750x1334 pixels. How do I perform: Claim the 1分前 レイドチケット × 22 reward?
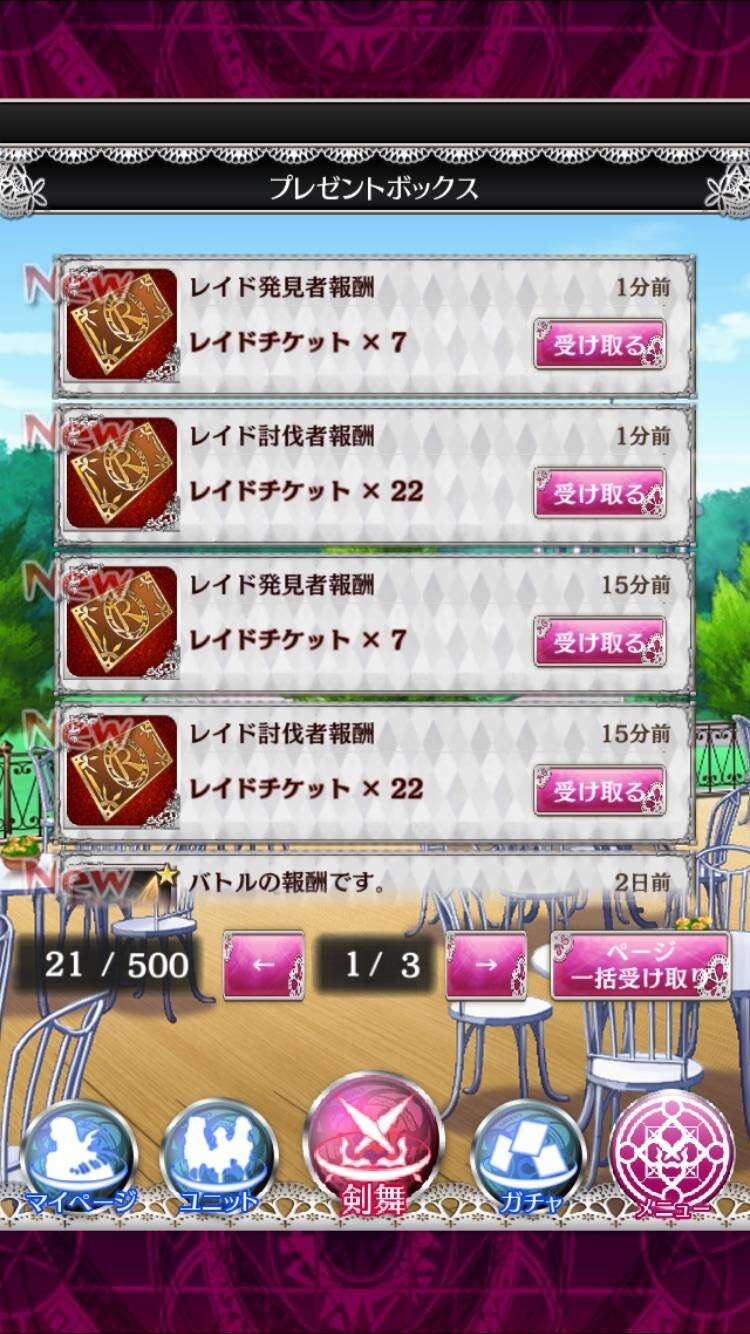(600, 494)
